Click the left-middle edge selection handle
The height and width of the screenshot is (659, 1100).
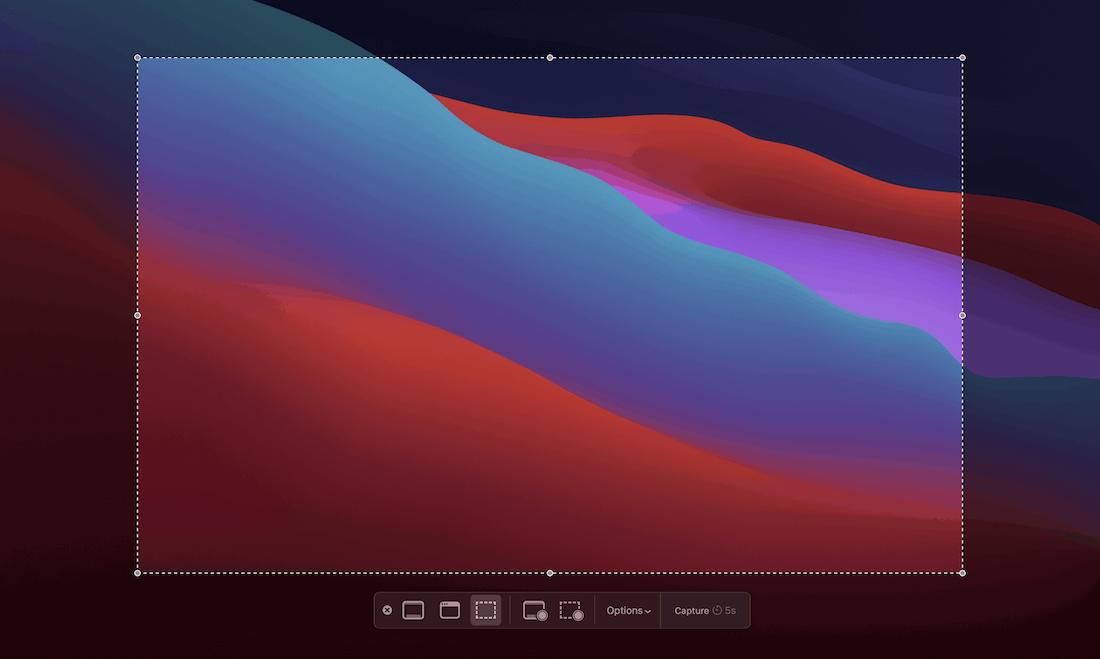138,315
